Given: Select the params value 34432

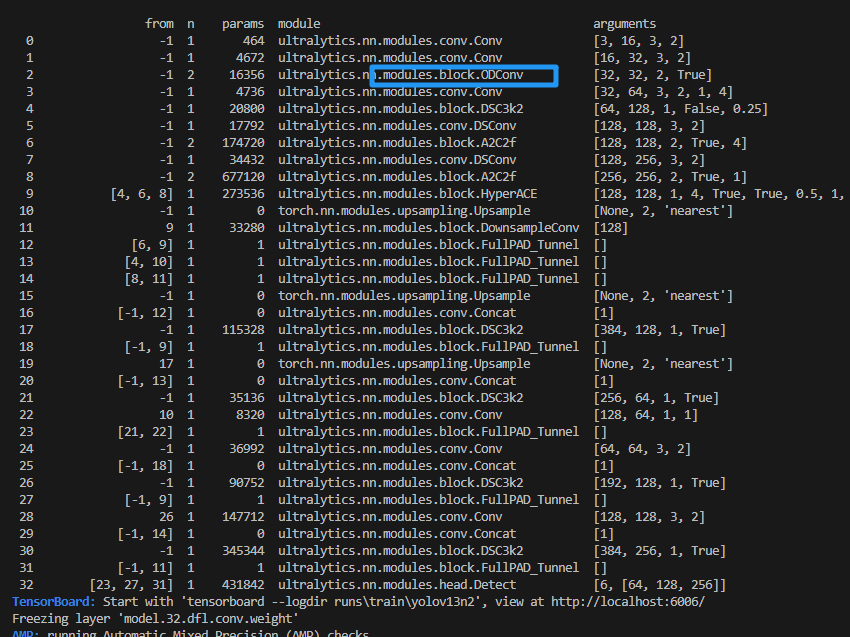Looking at the screenshot, I should pos(247,160).
